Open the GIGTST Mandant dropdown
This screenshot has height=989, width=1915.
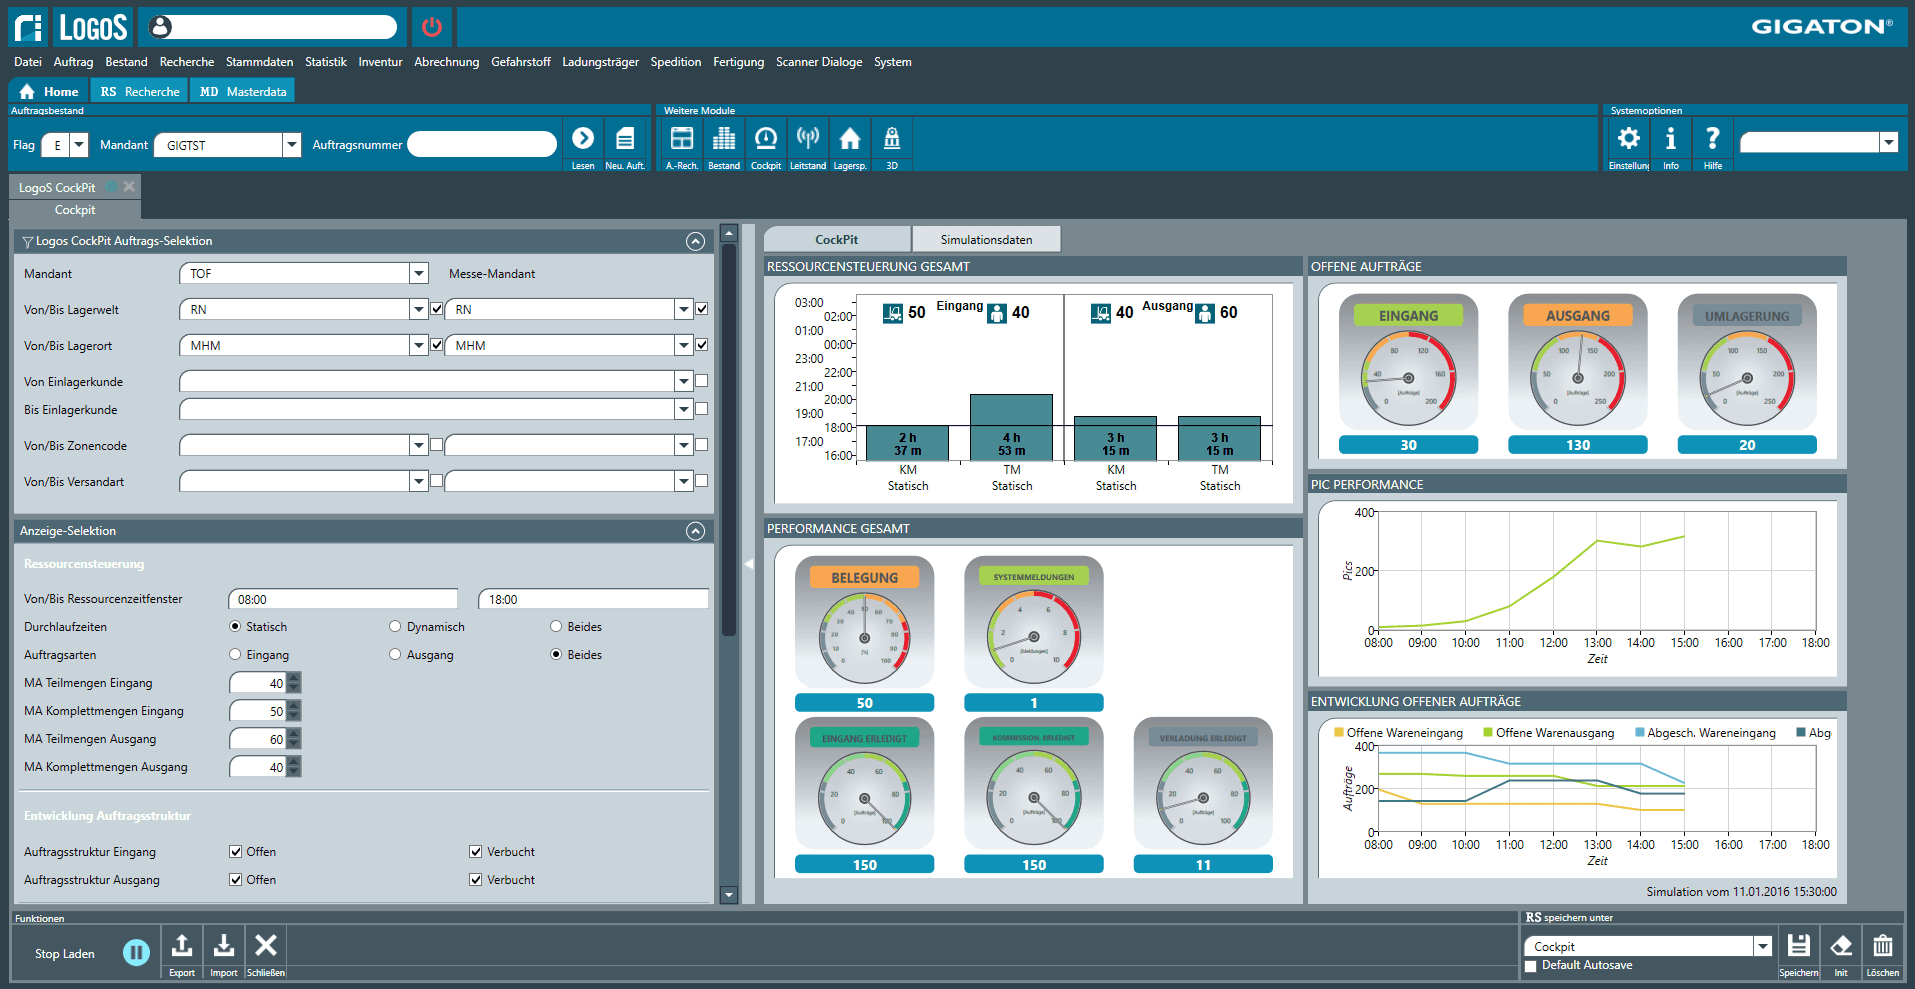point(291,146)
